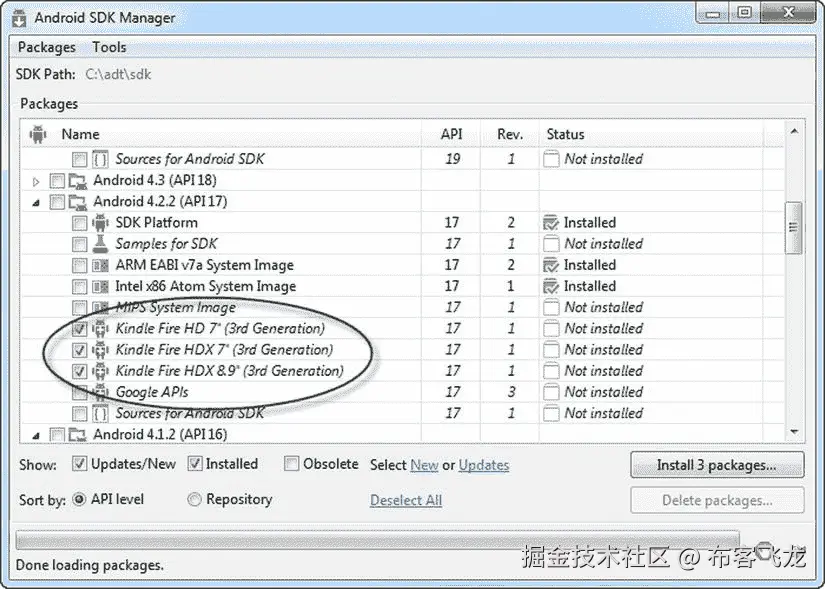Click the Android 4.3 (API 18) folder icon

pyautogui.click(x=78, y=181)
